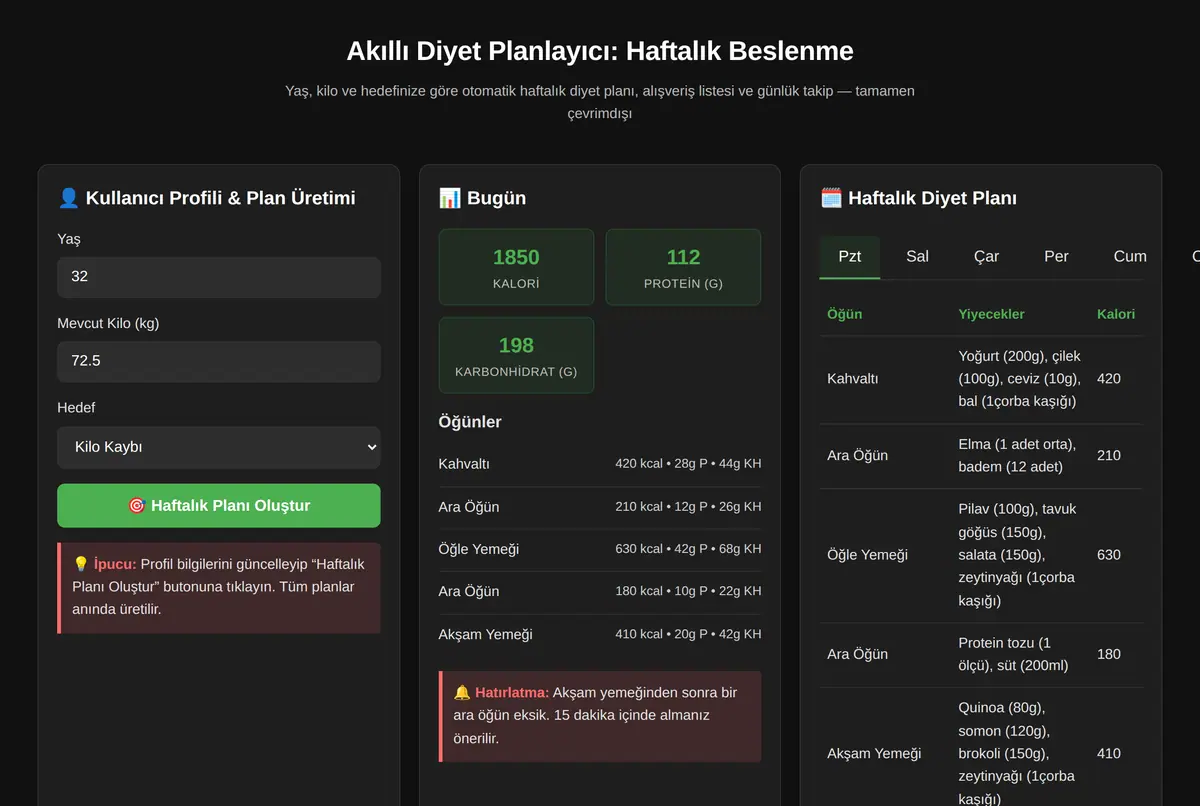Screen dimensions: 1200x806
Task: Click the bell icon in the Hatırlatma note
Action: pyautogui.click(x=462, y=692)
